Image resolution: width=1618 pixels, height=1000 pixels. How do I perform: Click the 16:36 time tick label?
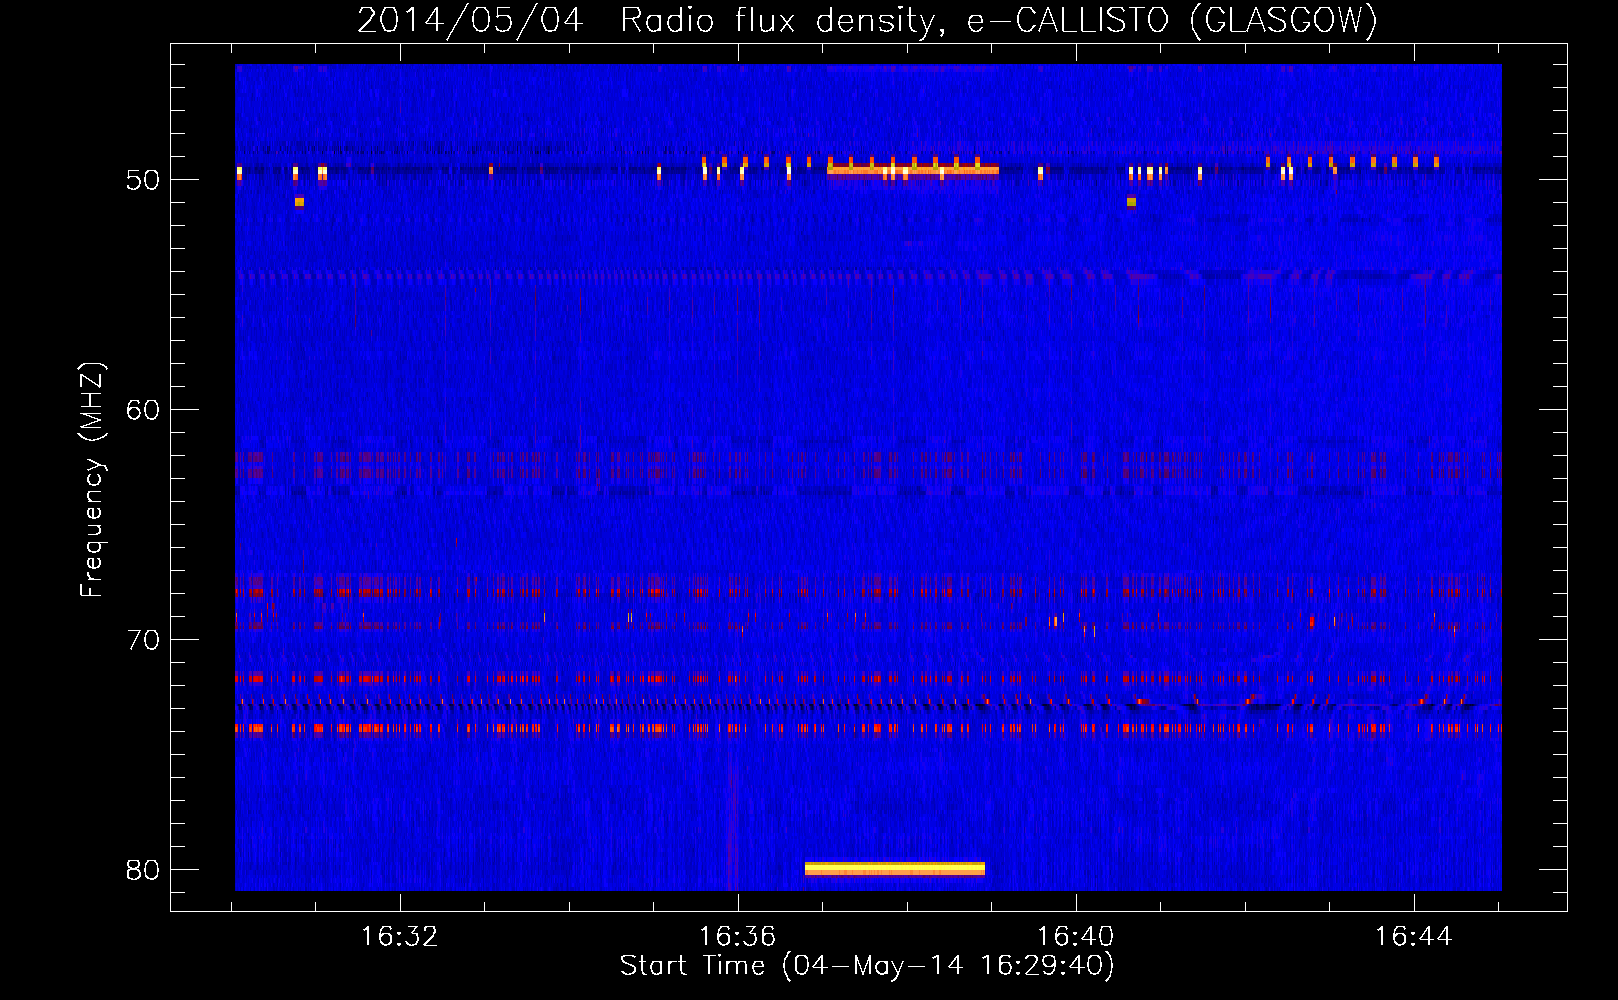[x=738, y=937]
